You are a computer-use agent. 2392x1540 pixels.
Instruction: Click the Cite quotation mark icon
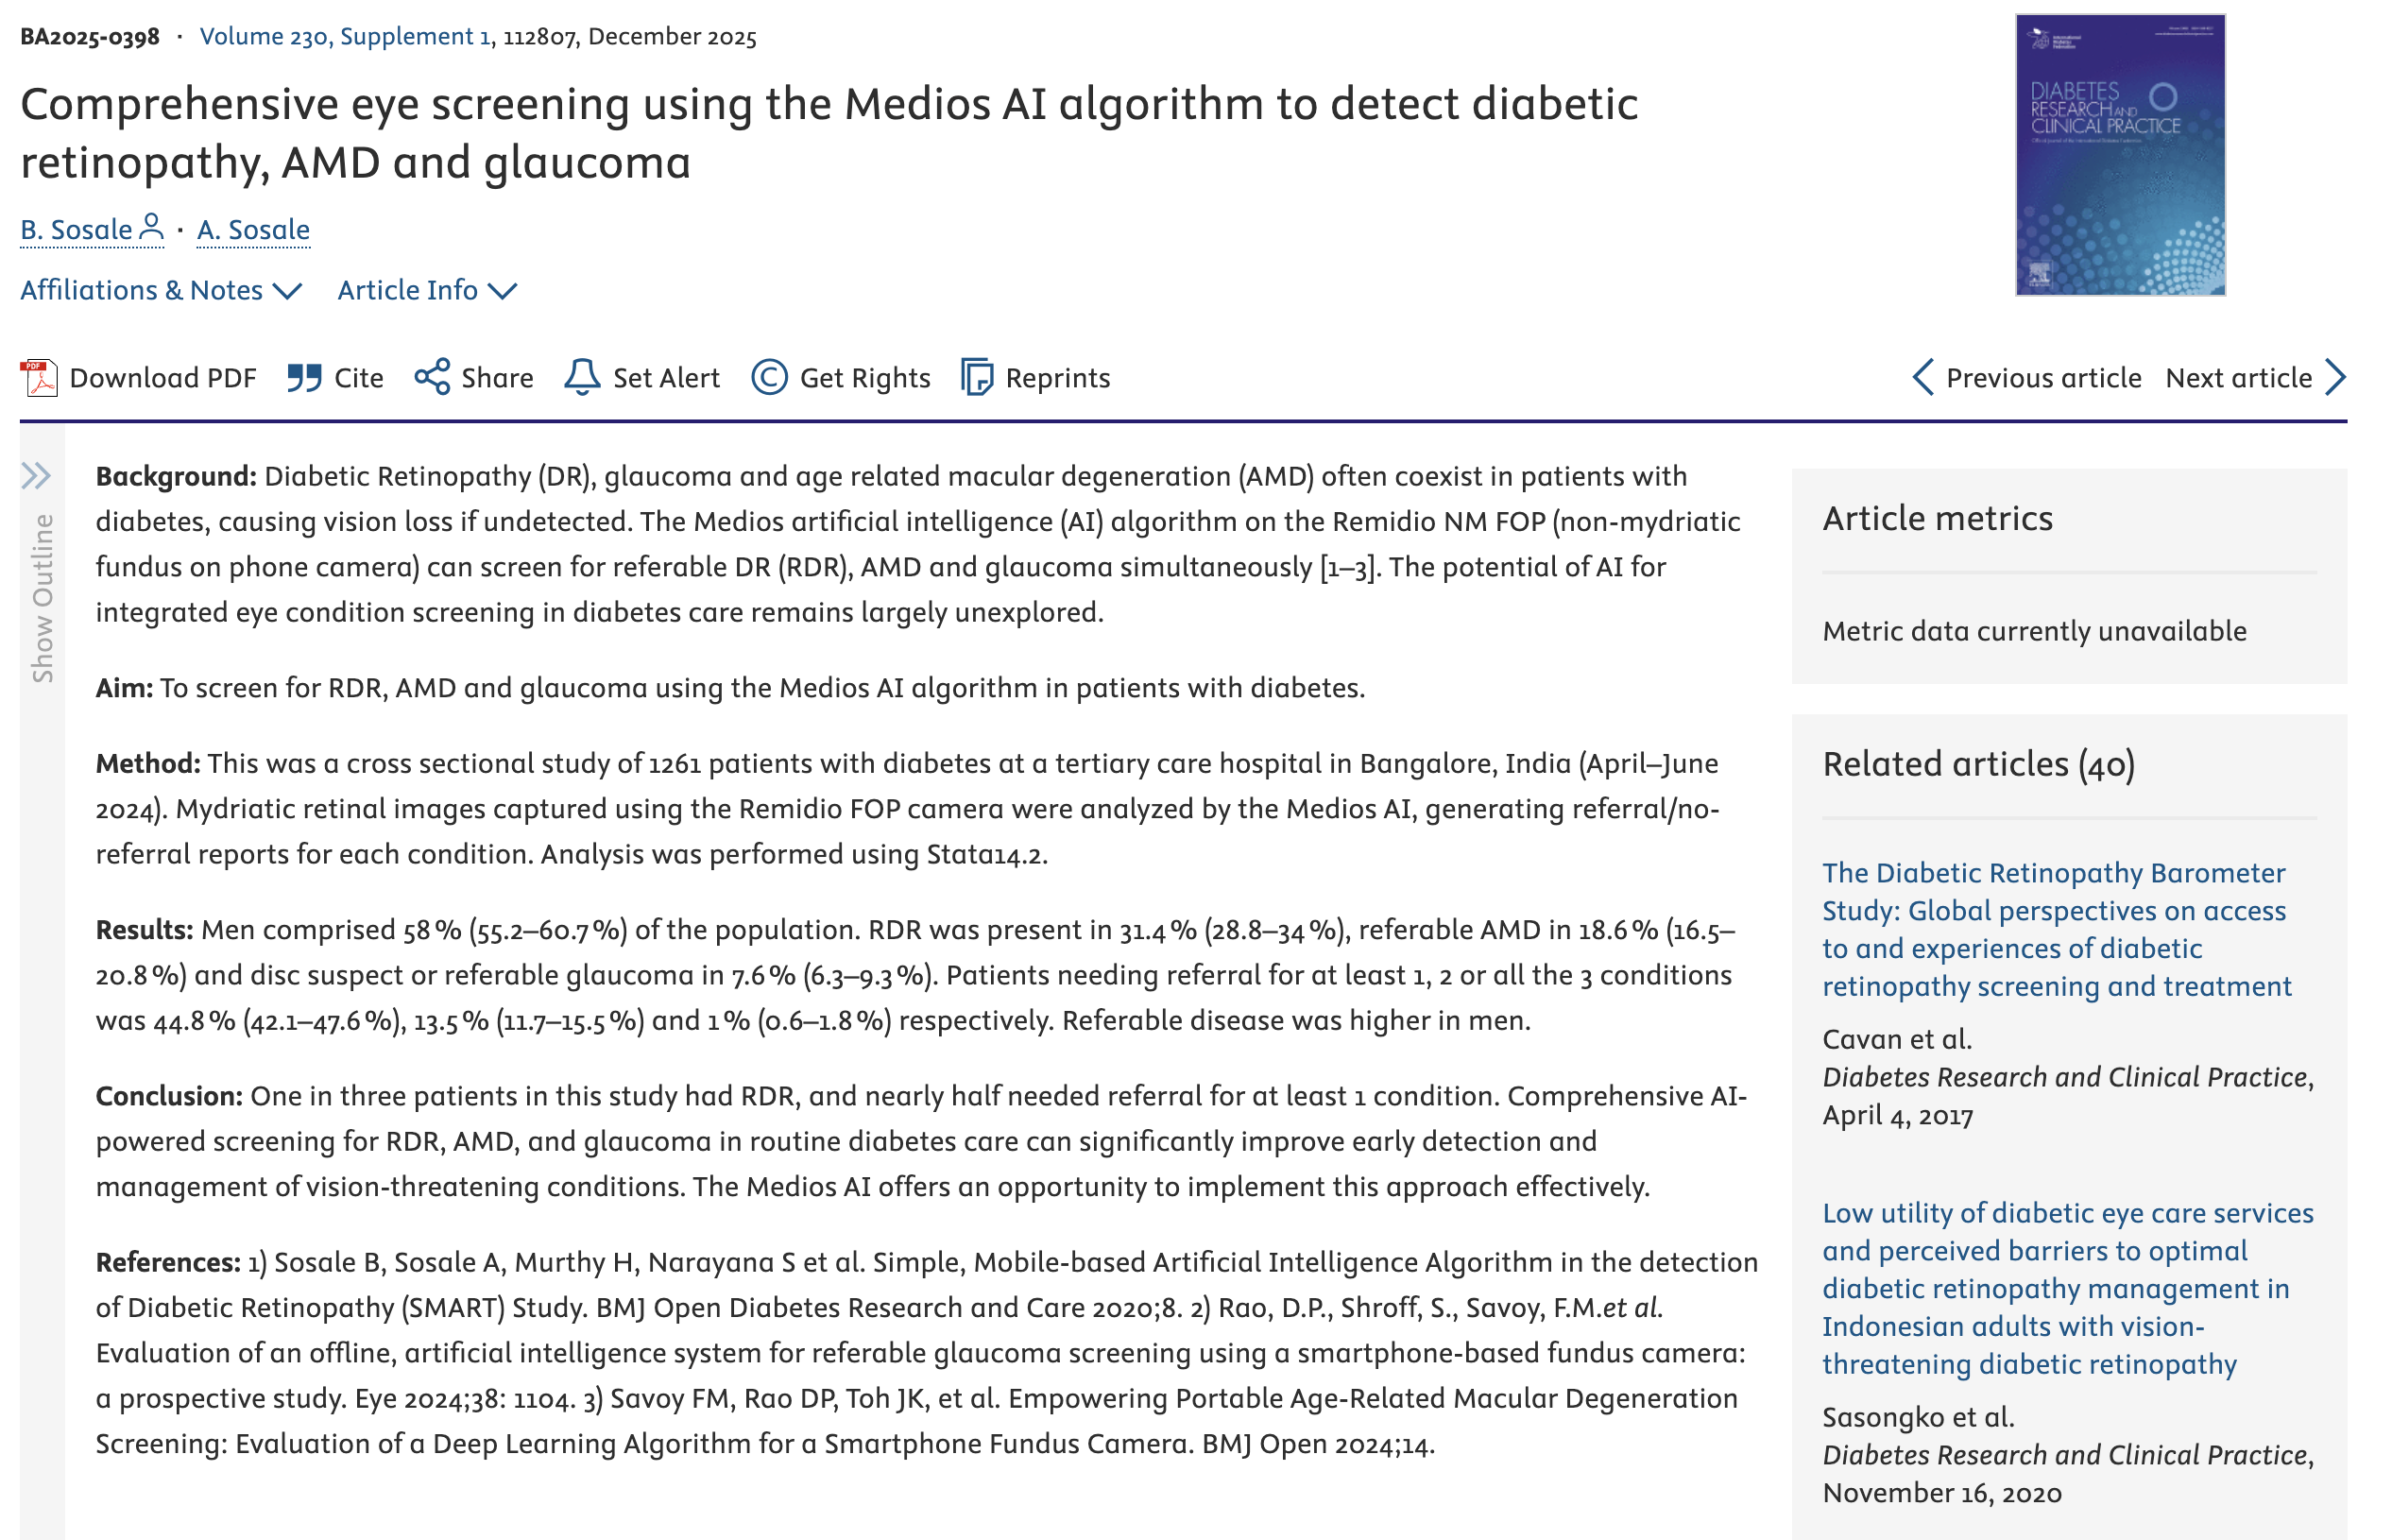click(x=304, y=378)
